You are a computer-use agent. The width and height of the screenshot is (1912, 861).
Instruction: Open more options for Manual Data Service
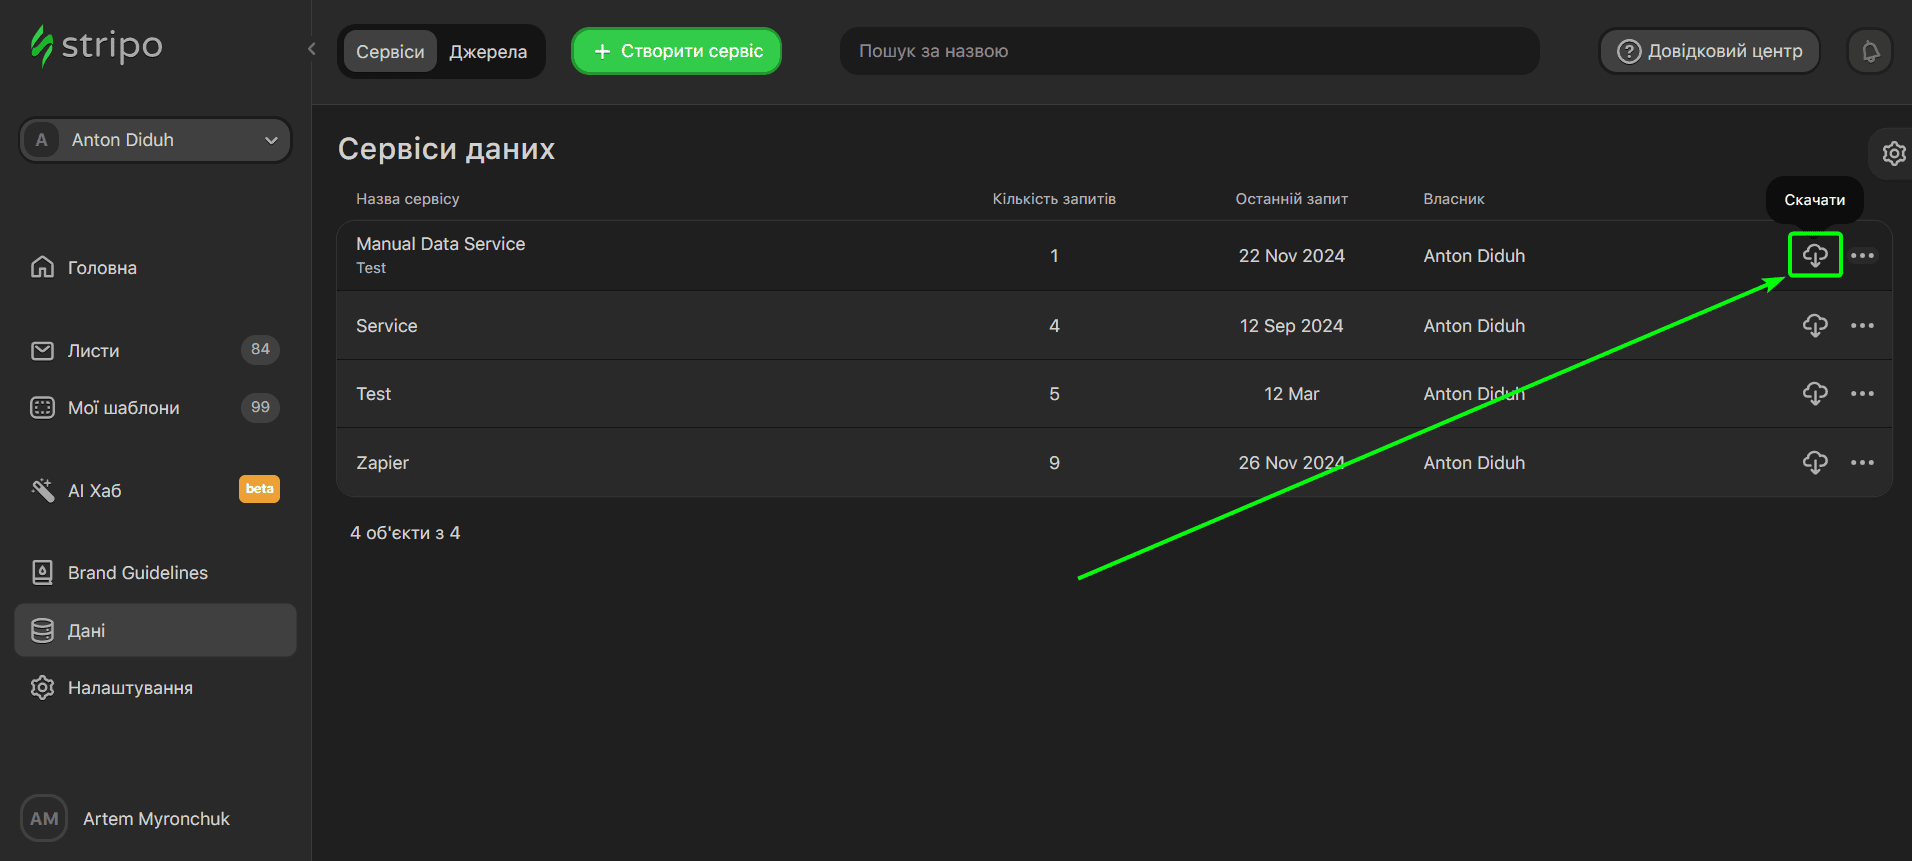pos(1861,255)
